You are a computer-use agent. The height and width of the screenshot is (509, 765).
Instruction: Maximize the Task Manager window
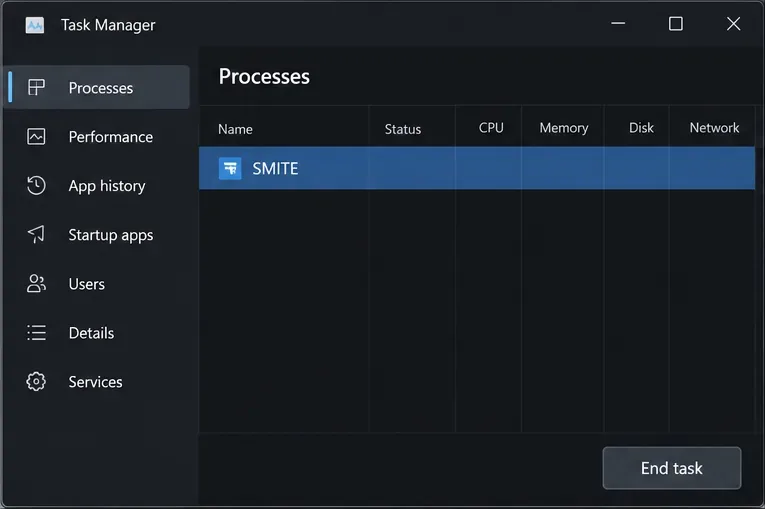pyautogui.click(x=676, y=23)
